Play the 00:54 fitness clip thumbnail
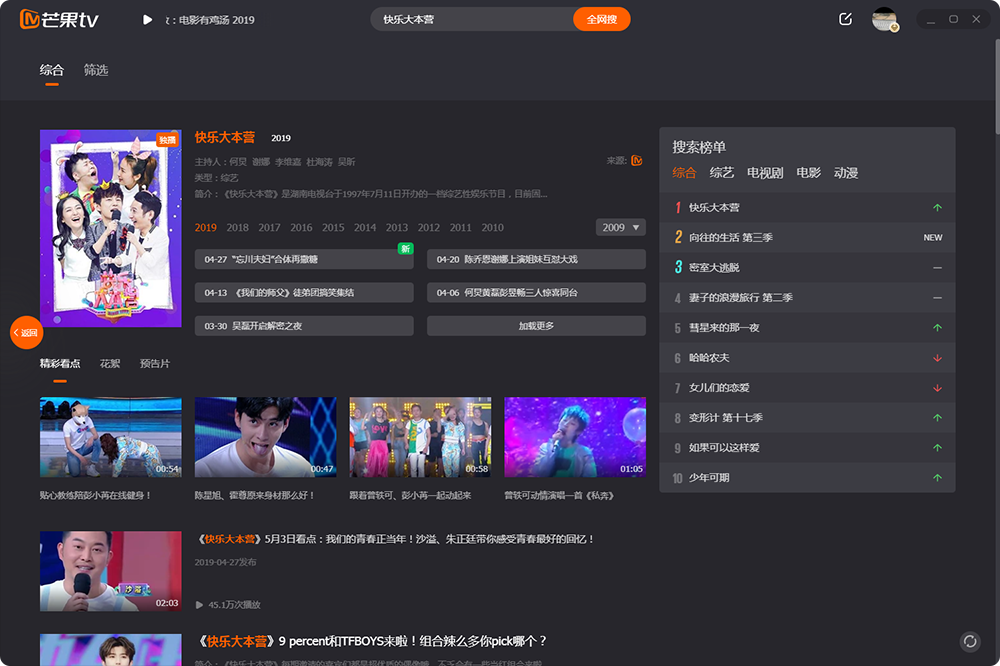 (110, 437)
